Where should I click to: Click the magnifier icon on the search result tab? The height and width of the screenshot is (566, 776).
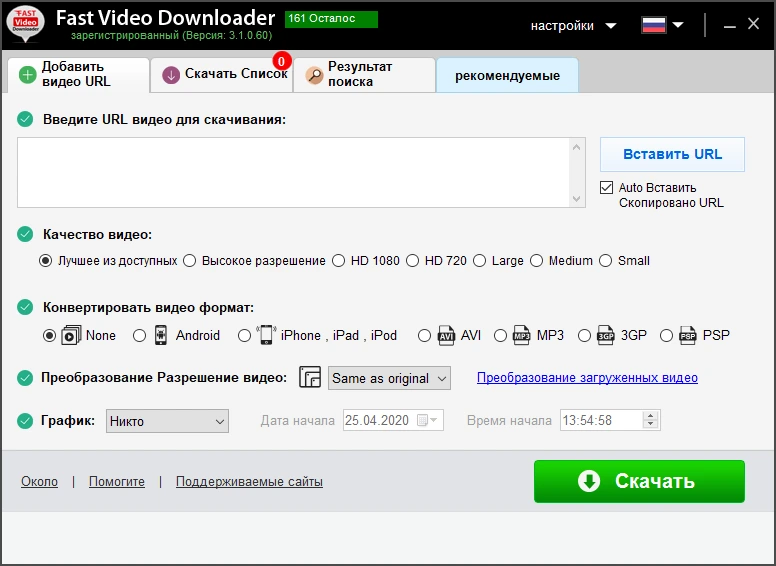tap(314, 75)
